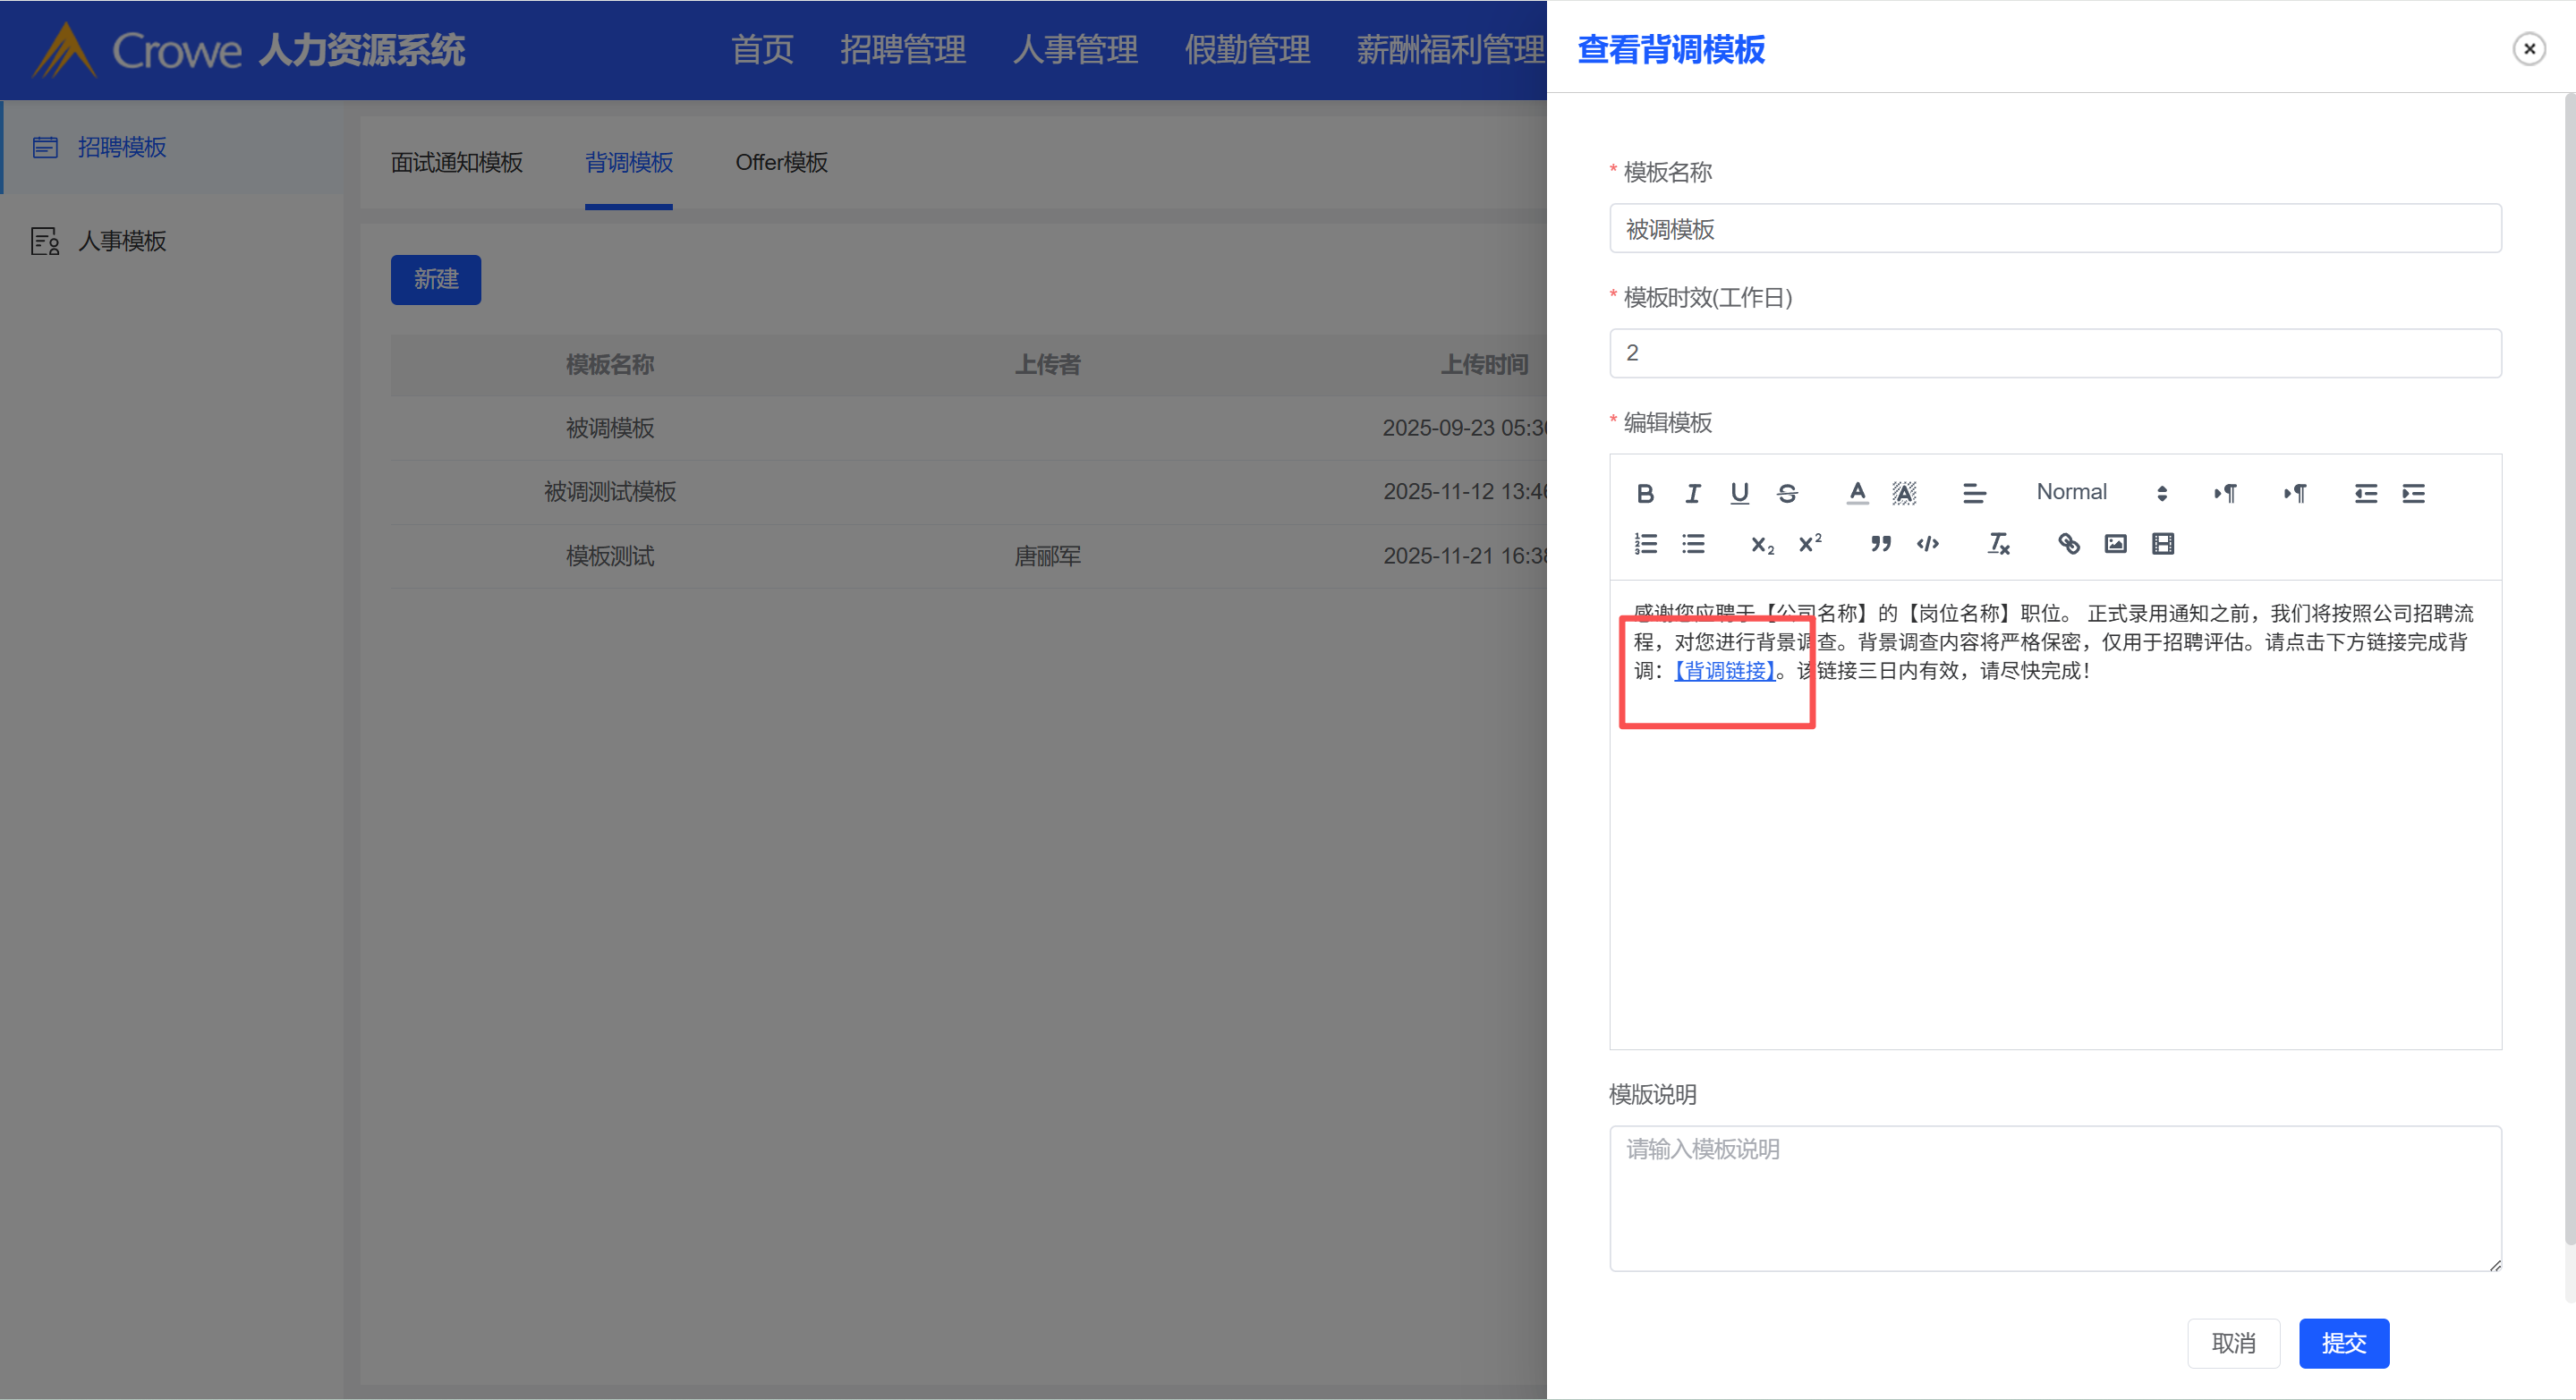Viewport: 2576px width, 1400px height.
Task: Switch to Offer模板 tab
Action: [781, 162]
